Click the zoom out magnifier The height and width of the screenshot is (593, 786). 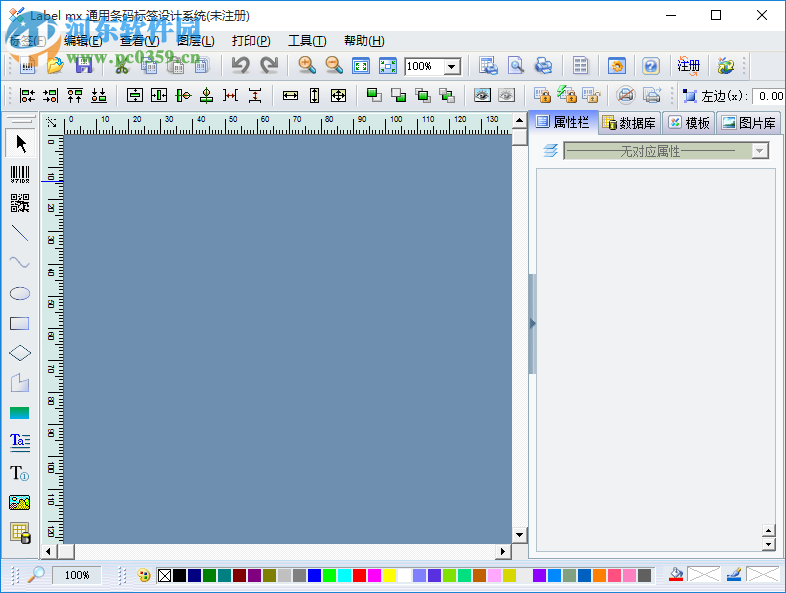click(x=334, y=66)
